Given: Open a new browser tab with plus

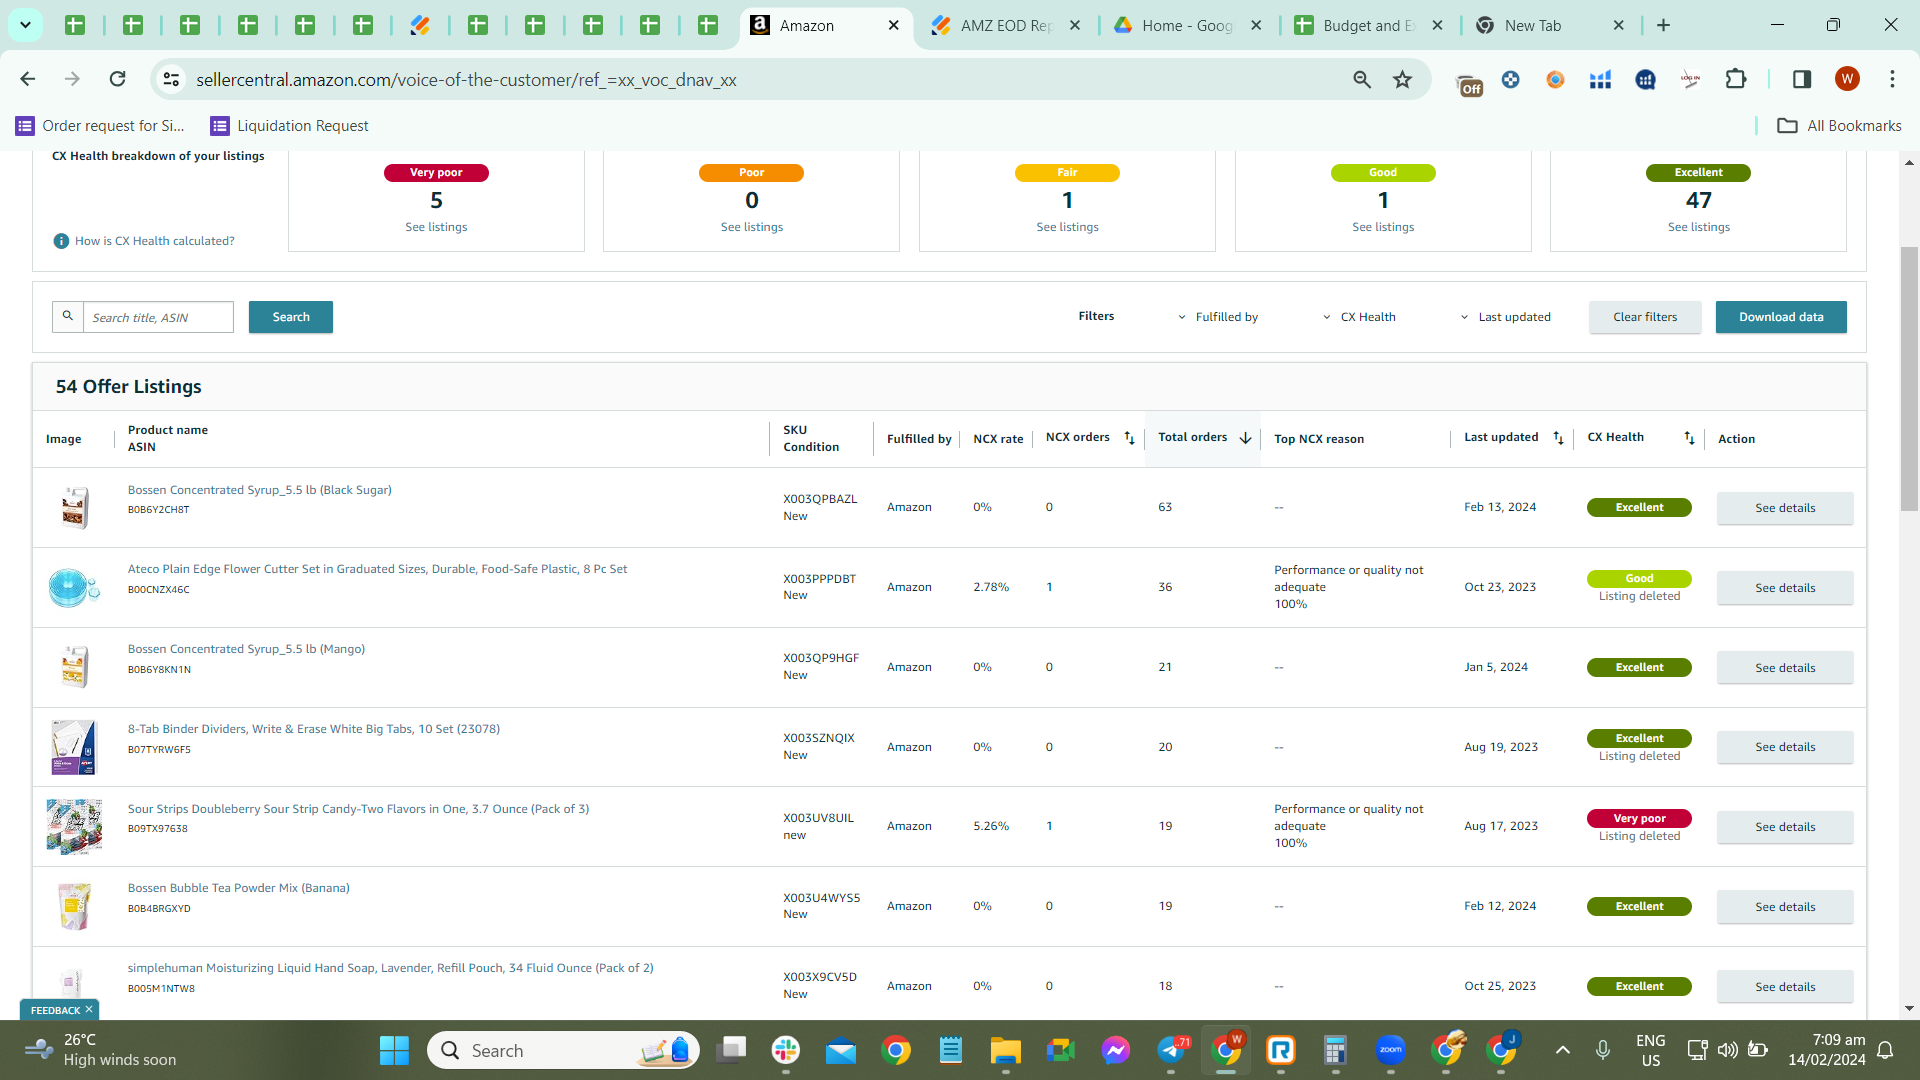Looking at the screenshot, I should pyautogui.click(x=1664, y=26).
